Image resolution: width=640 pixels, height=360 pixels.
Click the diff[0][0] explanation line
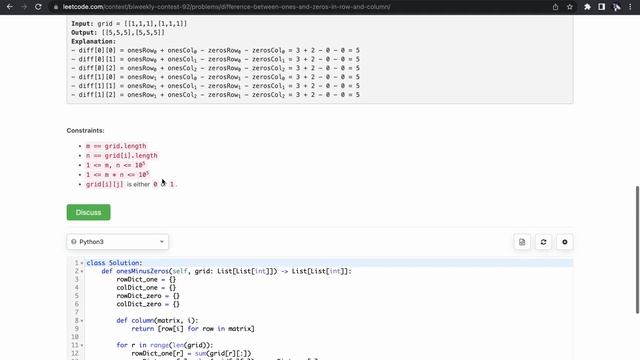coord(216,50)
